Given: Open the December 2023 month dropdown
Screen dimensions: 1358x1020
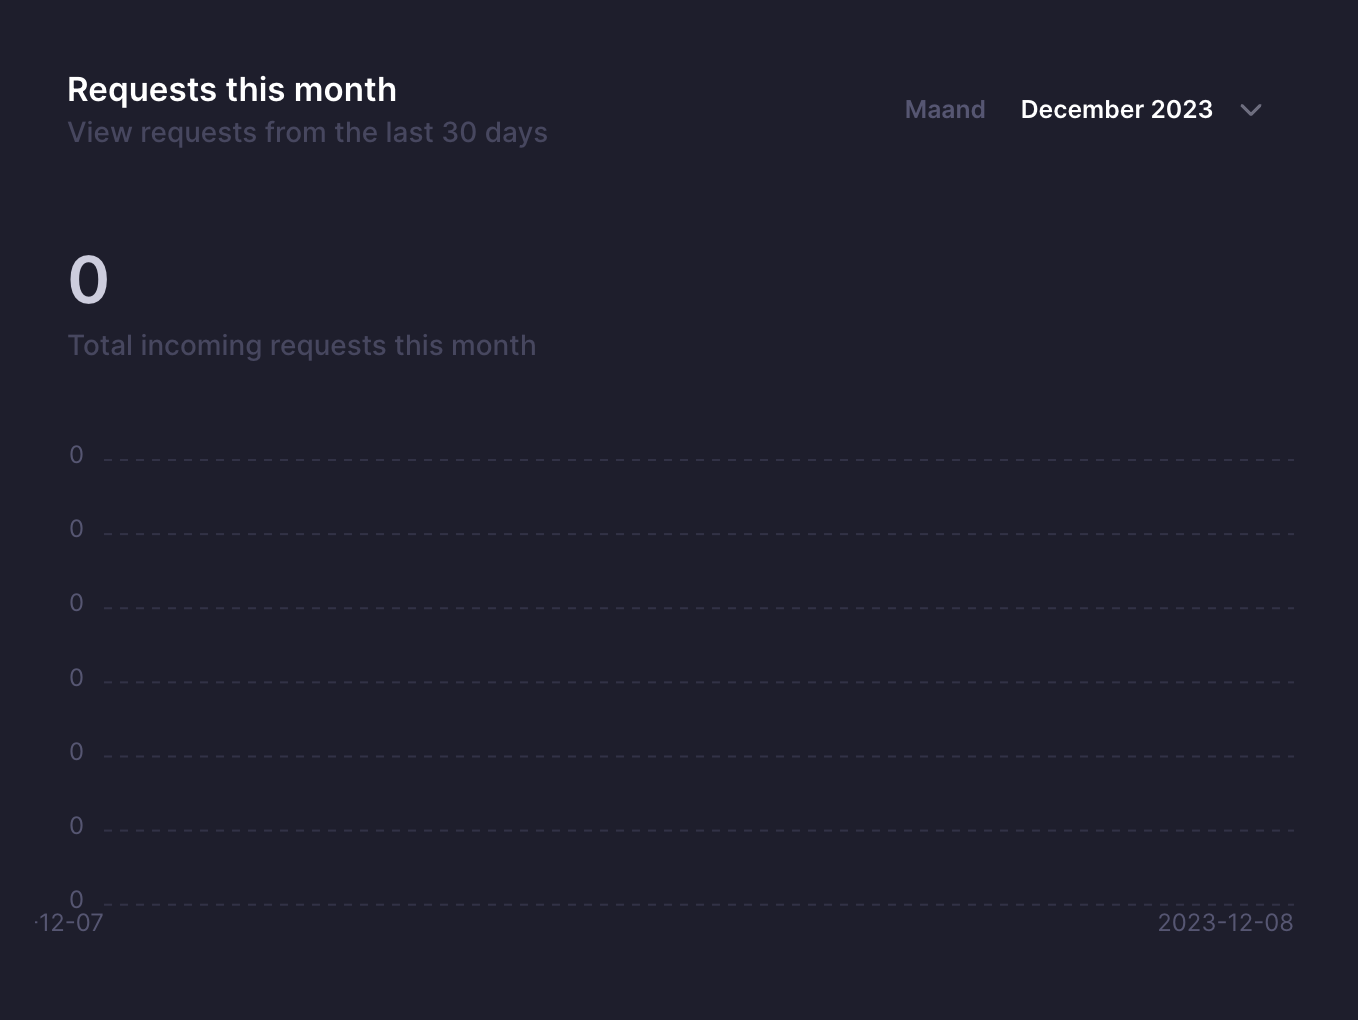Looking at the screenshot, I should point(1140,110).
